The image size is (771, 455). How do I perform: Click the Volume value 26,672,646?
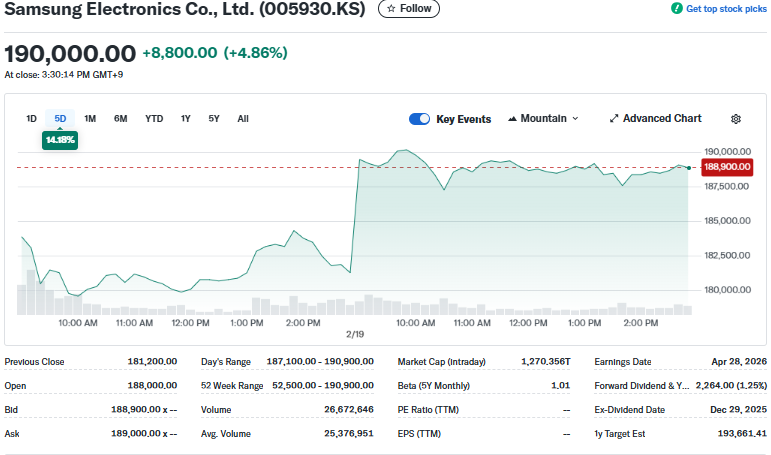(x=349, y=409)
